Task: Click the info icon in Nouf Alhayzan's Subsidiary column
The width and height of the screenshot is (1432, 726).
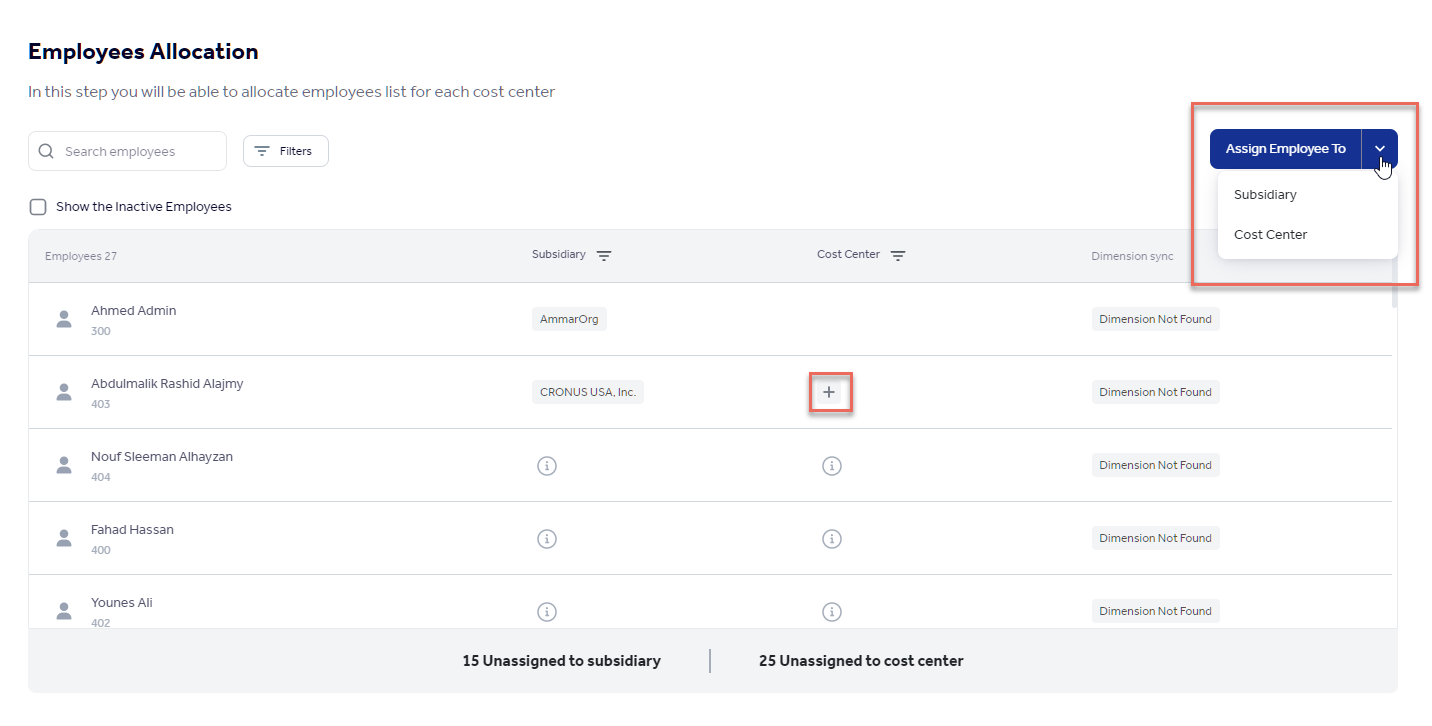Action: [547, 465]
